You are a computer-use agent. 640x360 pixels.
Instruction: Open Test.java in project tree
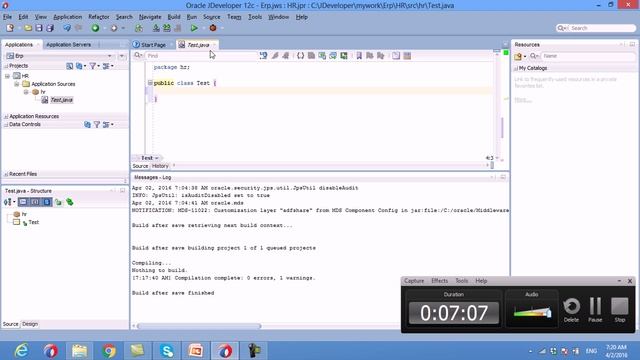[62, 100]
